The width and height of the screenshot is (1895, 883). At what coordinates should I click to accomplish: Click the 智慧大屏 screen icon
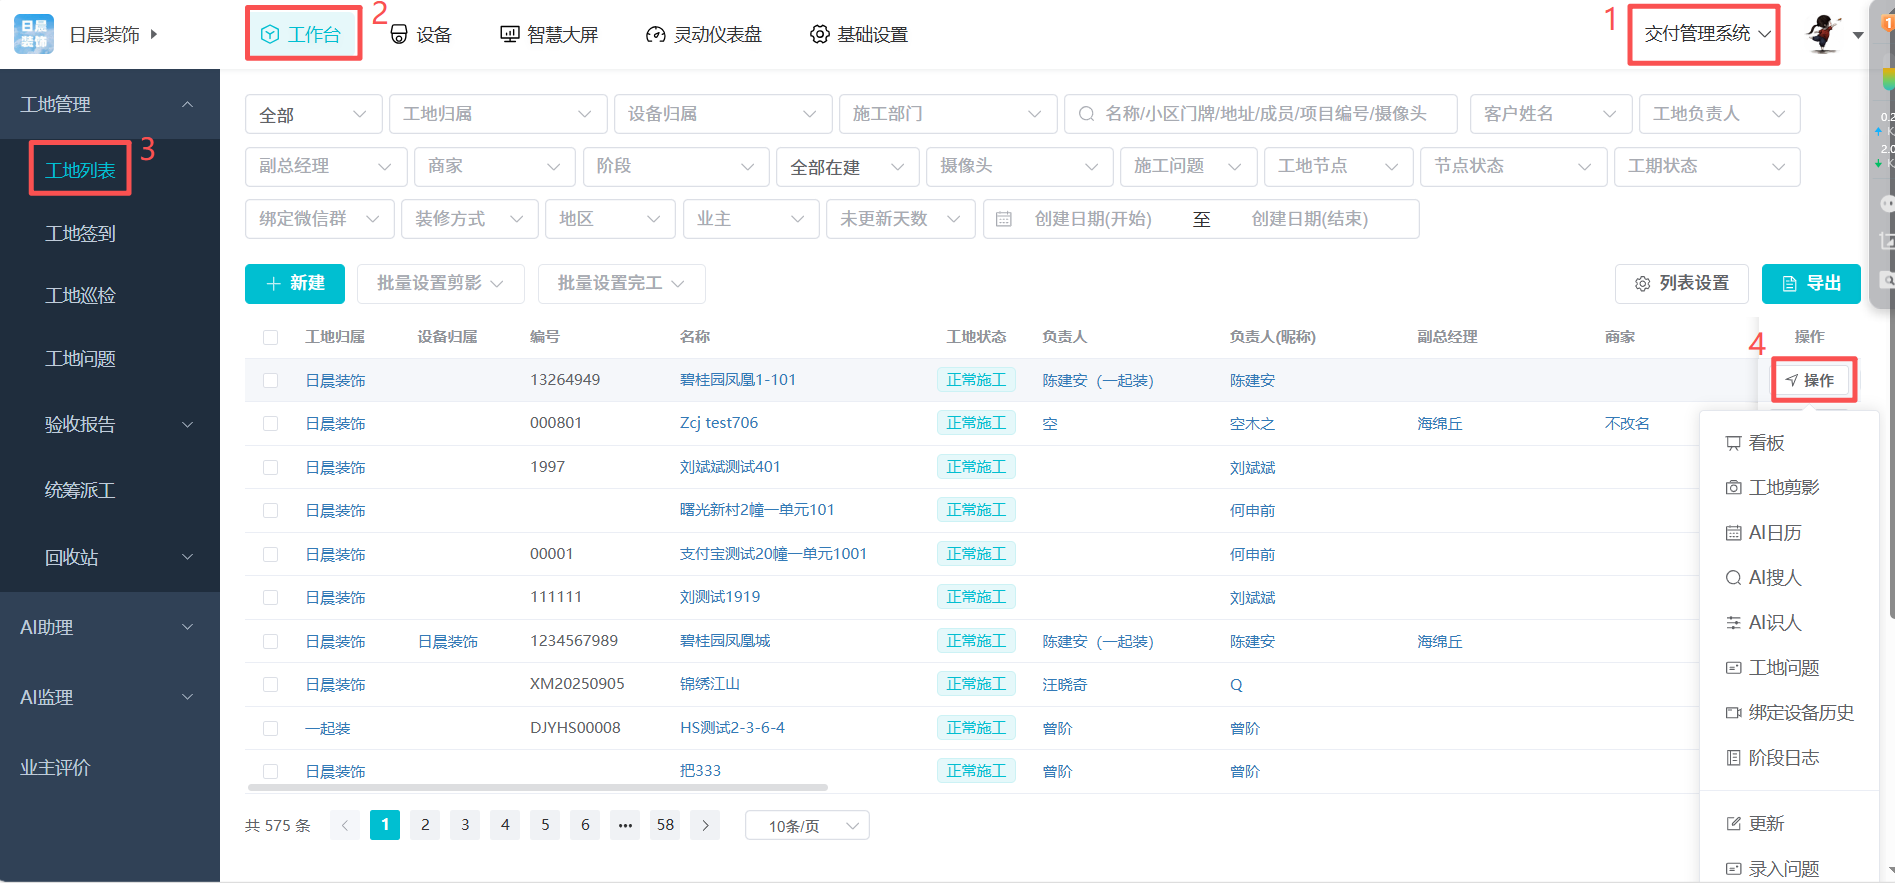(509, 35)
